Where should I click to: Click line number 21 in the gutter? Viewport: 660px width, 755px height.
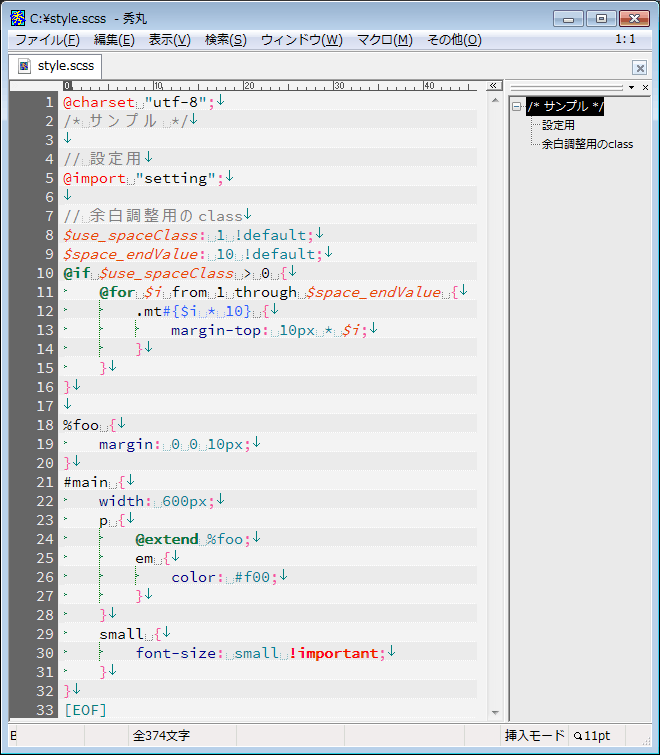point(45,482)
